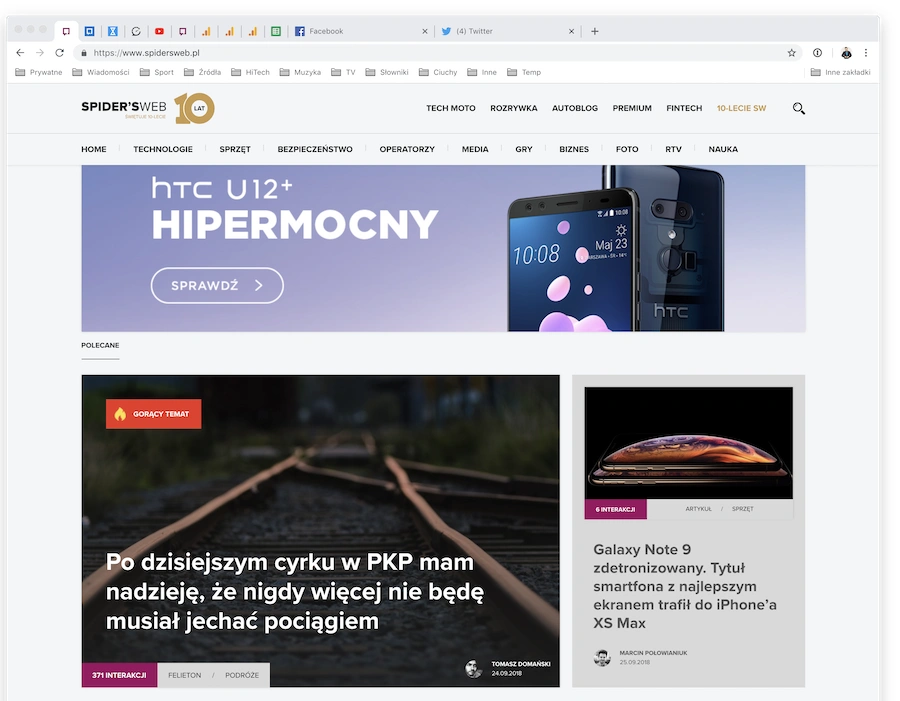Image resolution: width=900 pixels, height=701 pixels.
Task: Open the Źródła bookmarks folder
Action: (203, 72)
